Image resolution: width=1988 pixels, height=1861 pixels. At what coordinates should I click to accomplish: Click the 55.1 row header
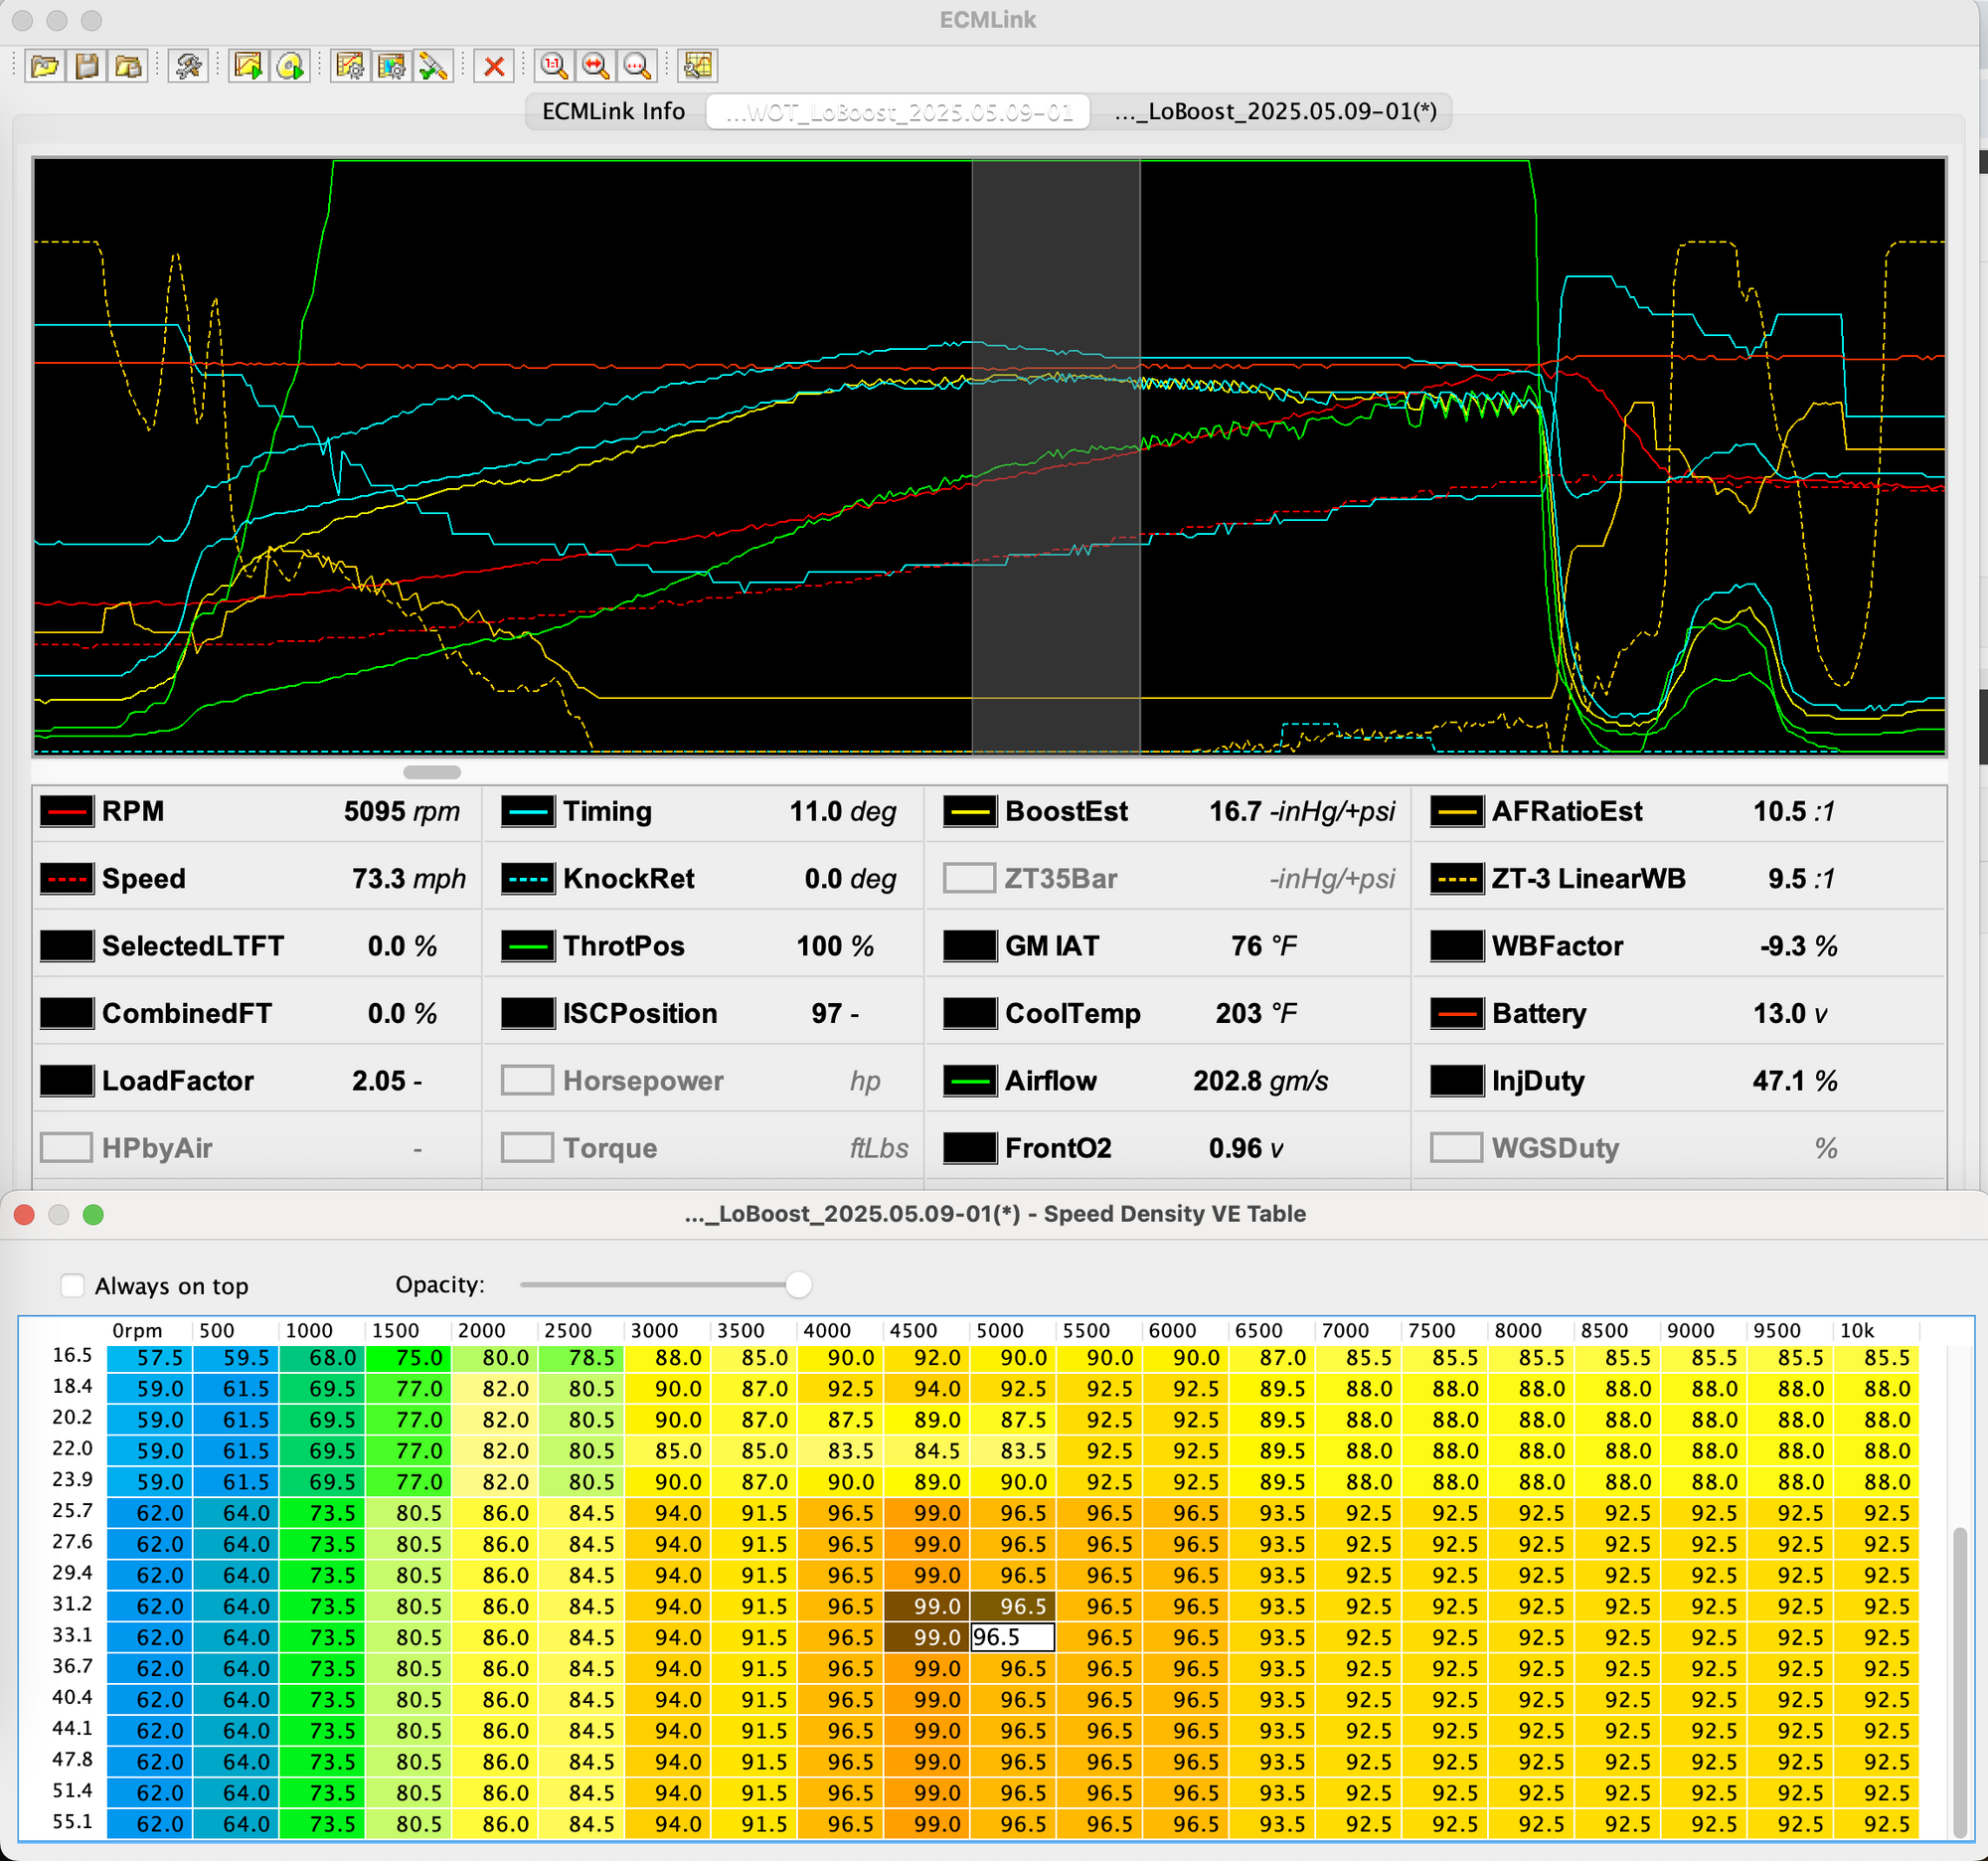tap(72, 1821)
